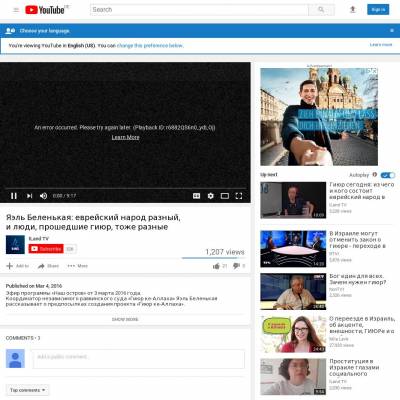Pause the video with the pause button

14,196
